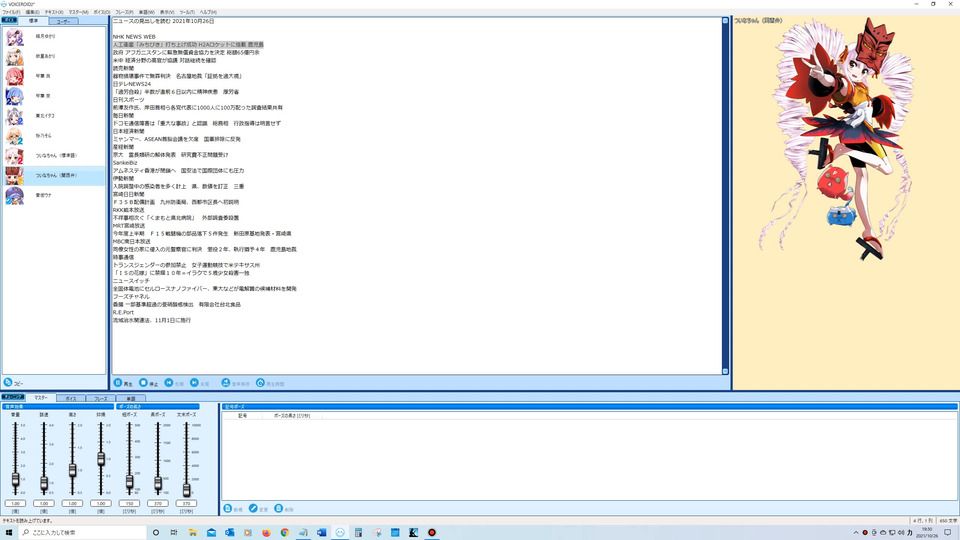Switch to the ユーザー voice preset tab
The width and height of the screenshot is (960, 540).
(63, 21)
